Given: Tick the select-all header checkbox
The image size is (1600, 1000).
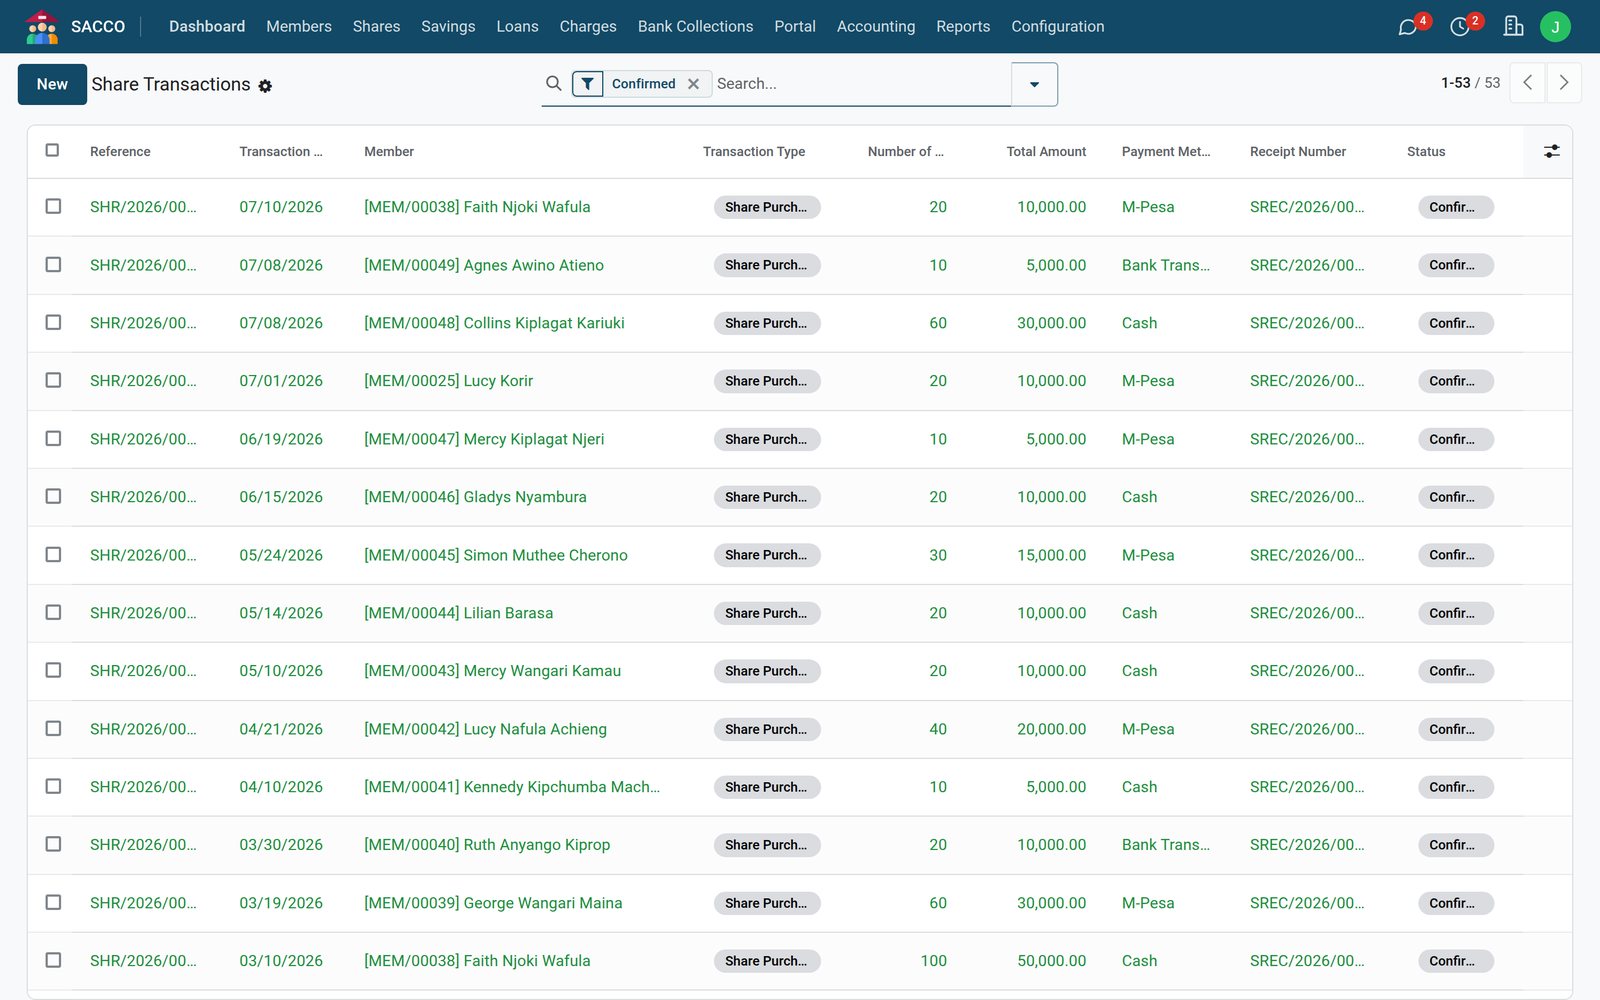Looking at the screenshot, I should coord(53,151).
